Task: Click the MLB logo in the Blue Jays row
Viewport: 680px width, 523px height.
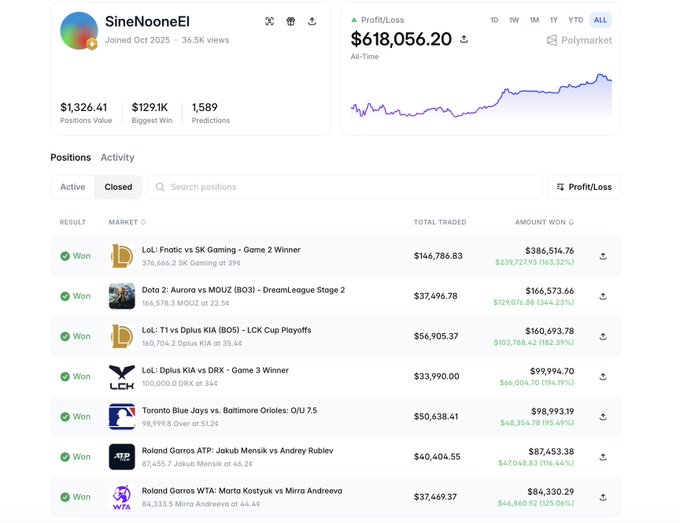Action: click(x=122, y=417)
